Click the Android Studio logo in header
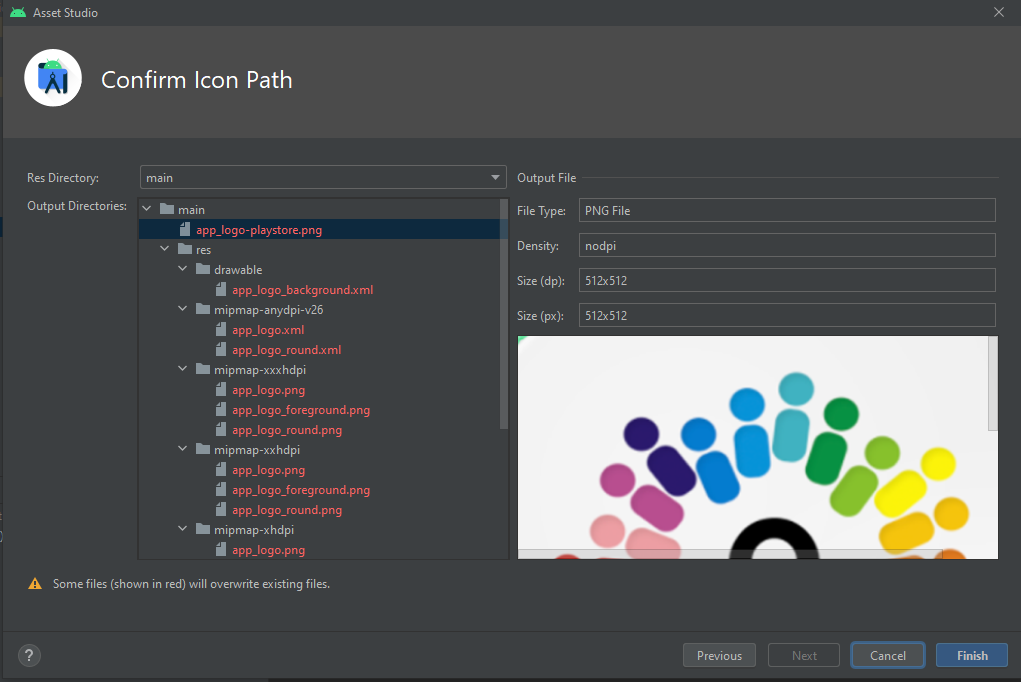The height and width of the screenshot is (682, 1021). pyautogui.click(x=53, y=78)
